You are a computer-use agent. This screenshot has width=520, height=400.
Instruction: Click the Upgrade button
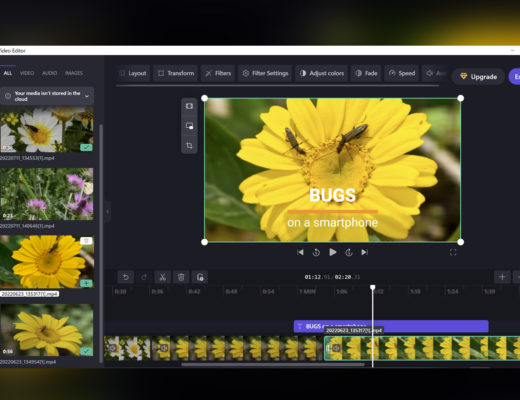(478, 77)
